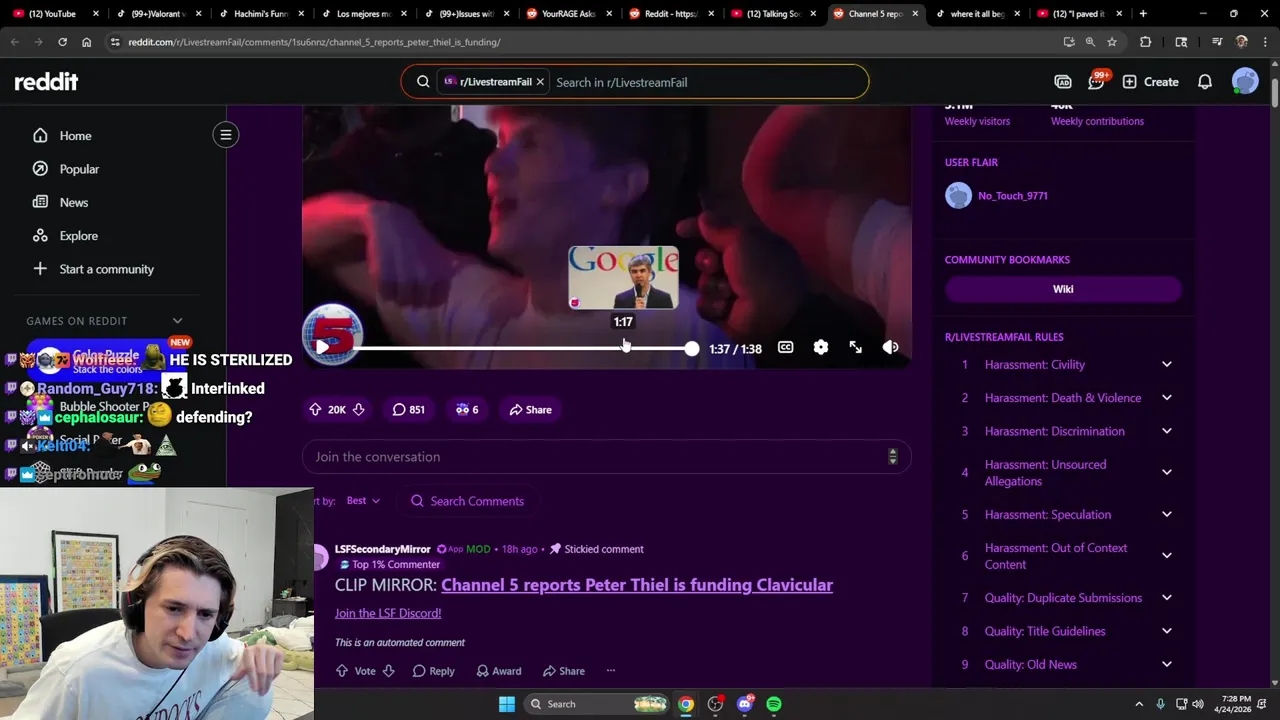The width and height of the screenshot is (1280, 720).
Task: Reload the page
Action: click(62, 42)
